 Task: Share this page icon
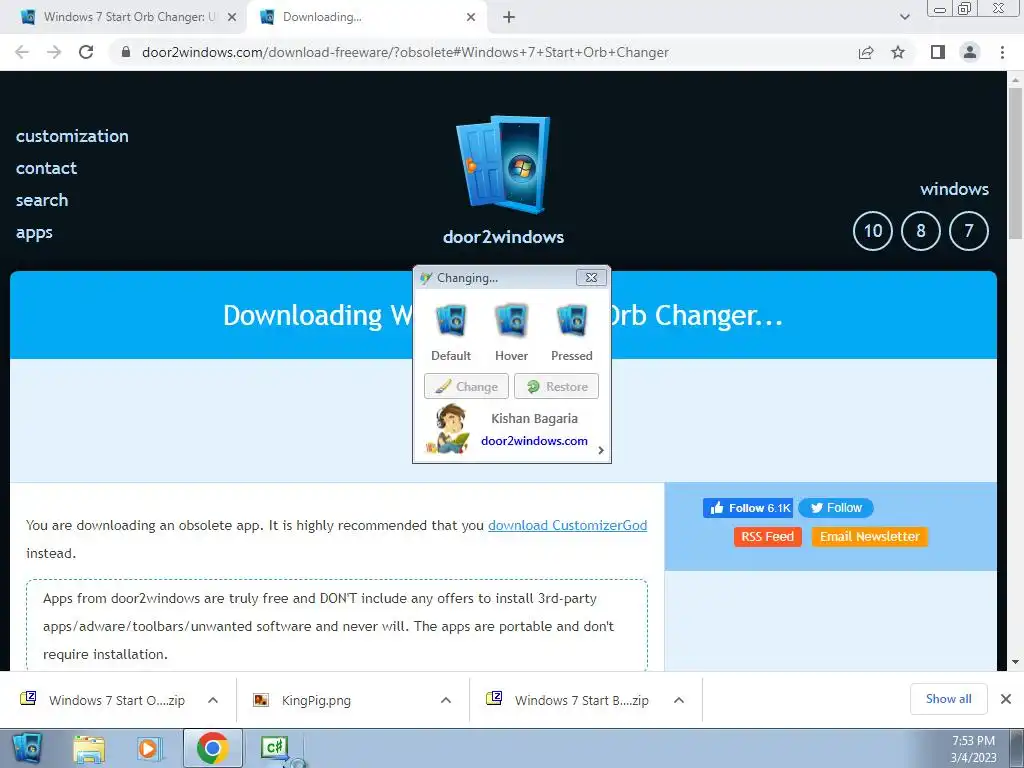(866, 52)
